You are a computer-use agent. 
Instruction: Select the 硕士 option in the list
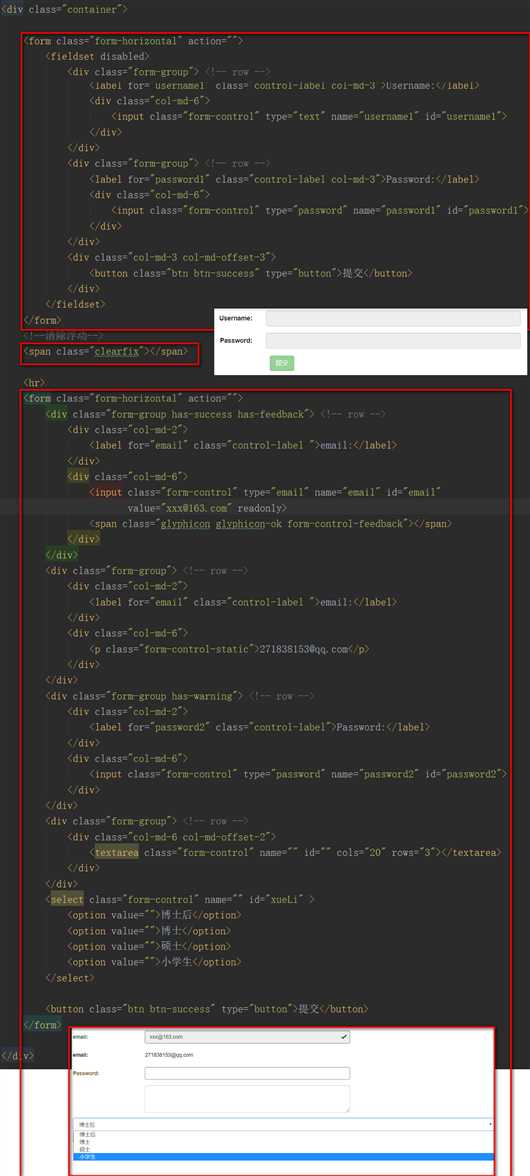click(x=283, y=1149)
